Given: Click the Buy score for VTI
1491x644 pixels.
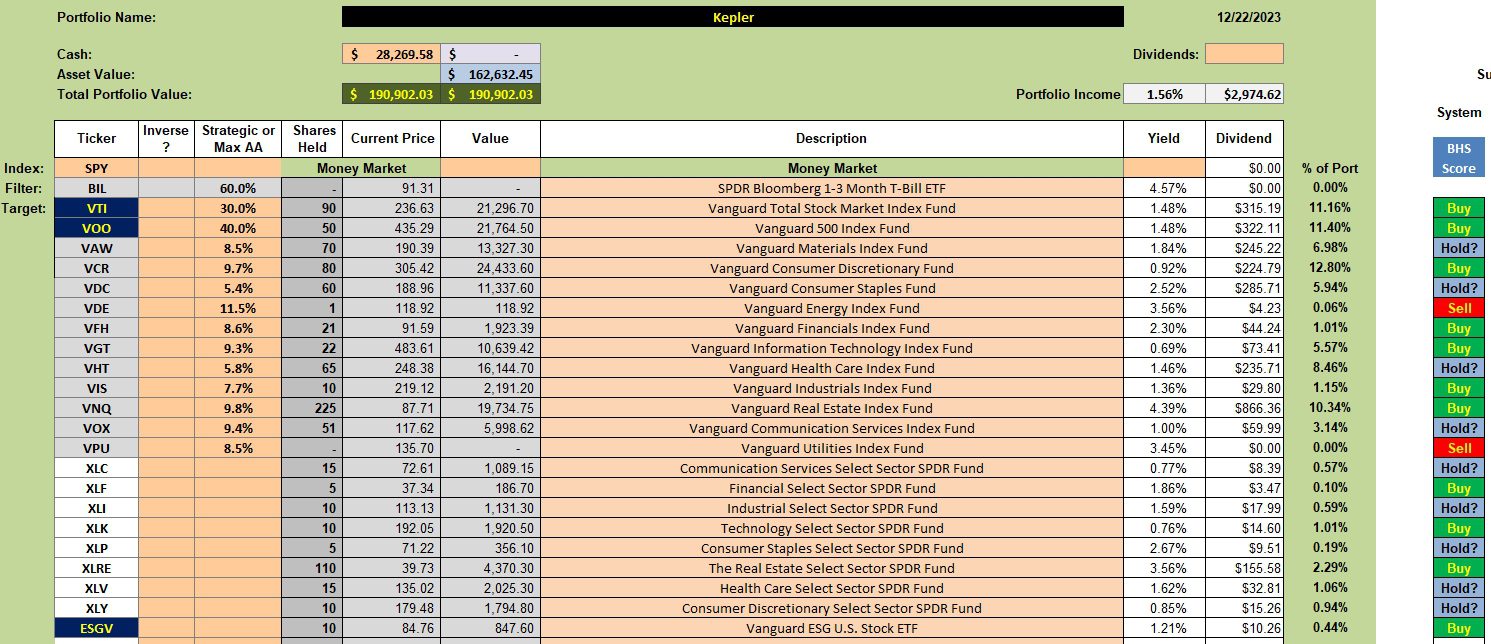Looking at the screenshot, I should (1458, 208).
